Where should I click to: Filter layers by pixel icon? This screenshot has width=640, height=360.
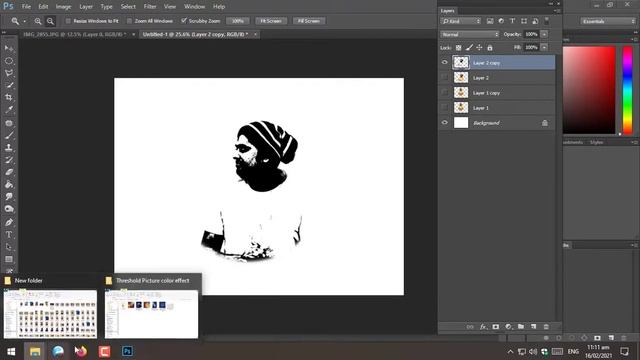[490, 21]
